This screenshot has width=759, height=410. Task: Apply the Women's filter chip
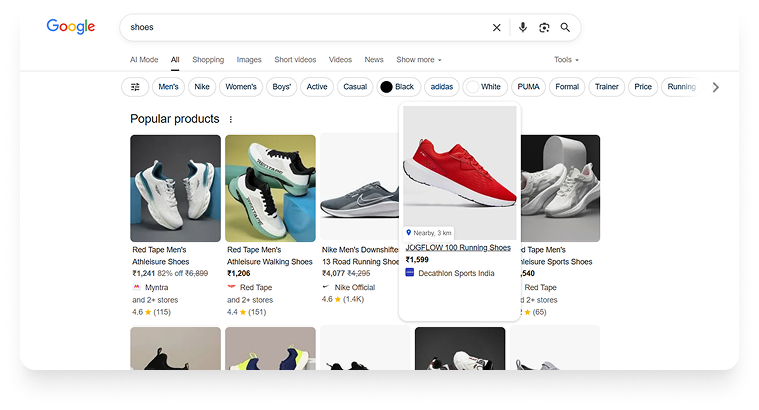click(241, 87)
